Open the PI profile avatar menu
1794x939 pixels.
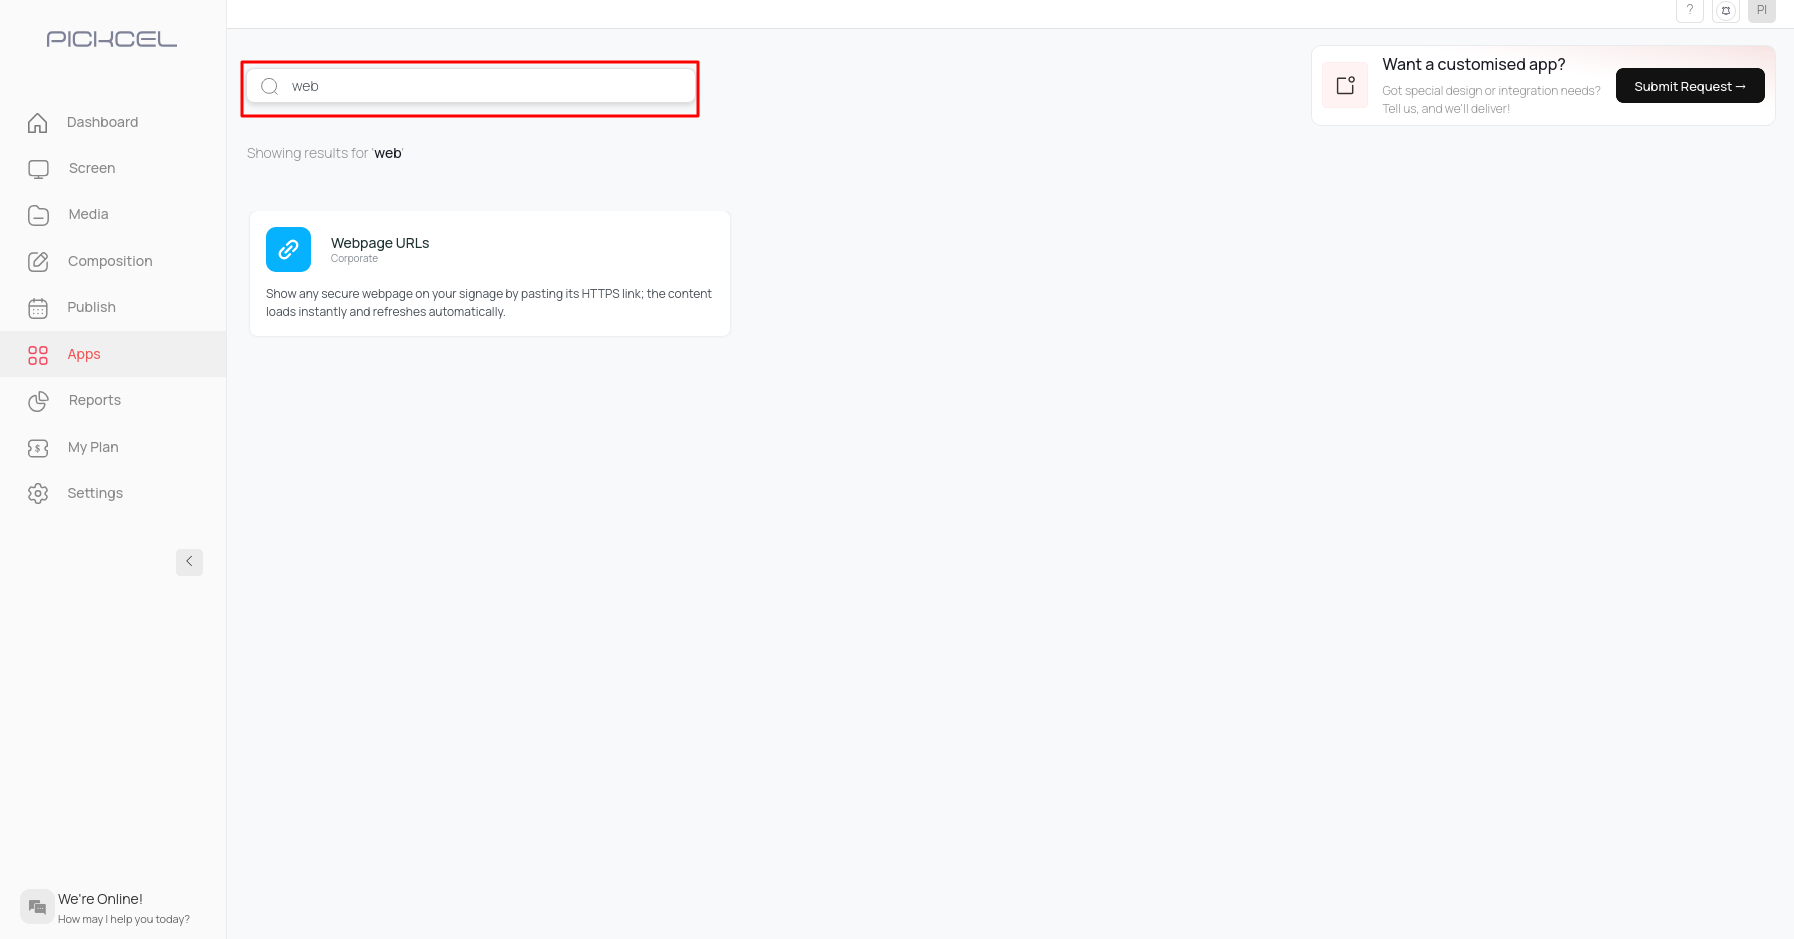click(x=1761, y=10)
